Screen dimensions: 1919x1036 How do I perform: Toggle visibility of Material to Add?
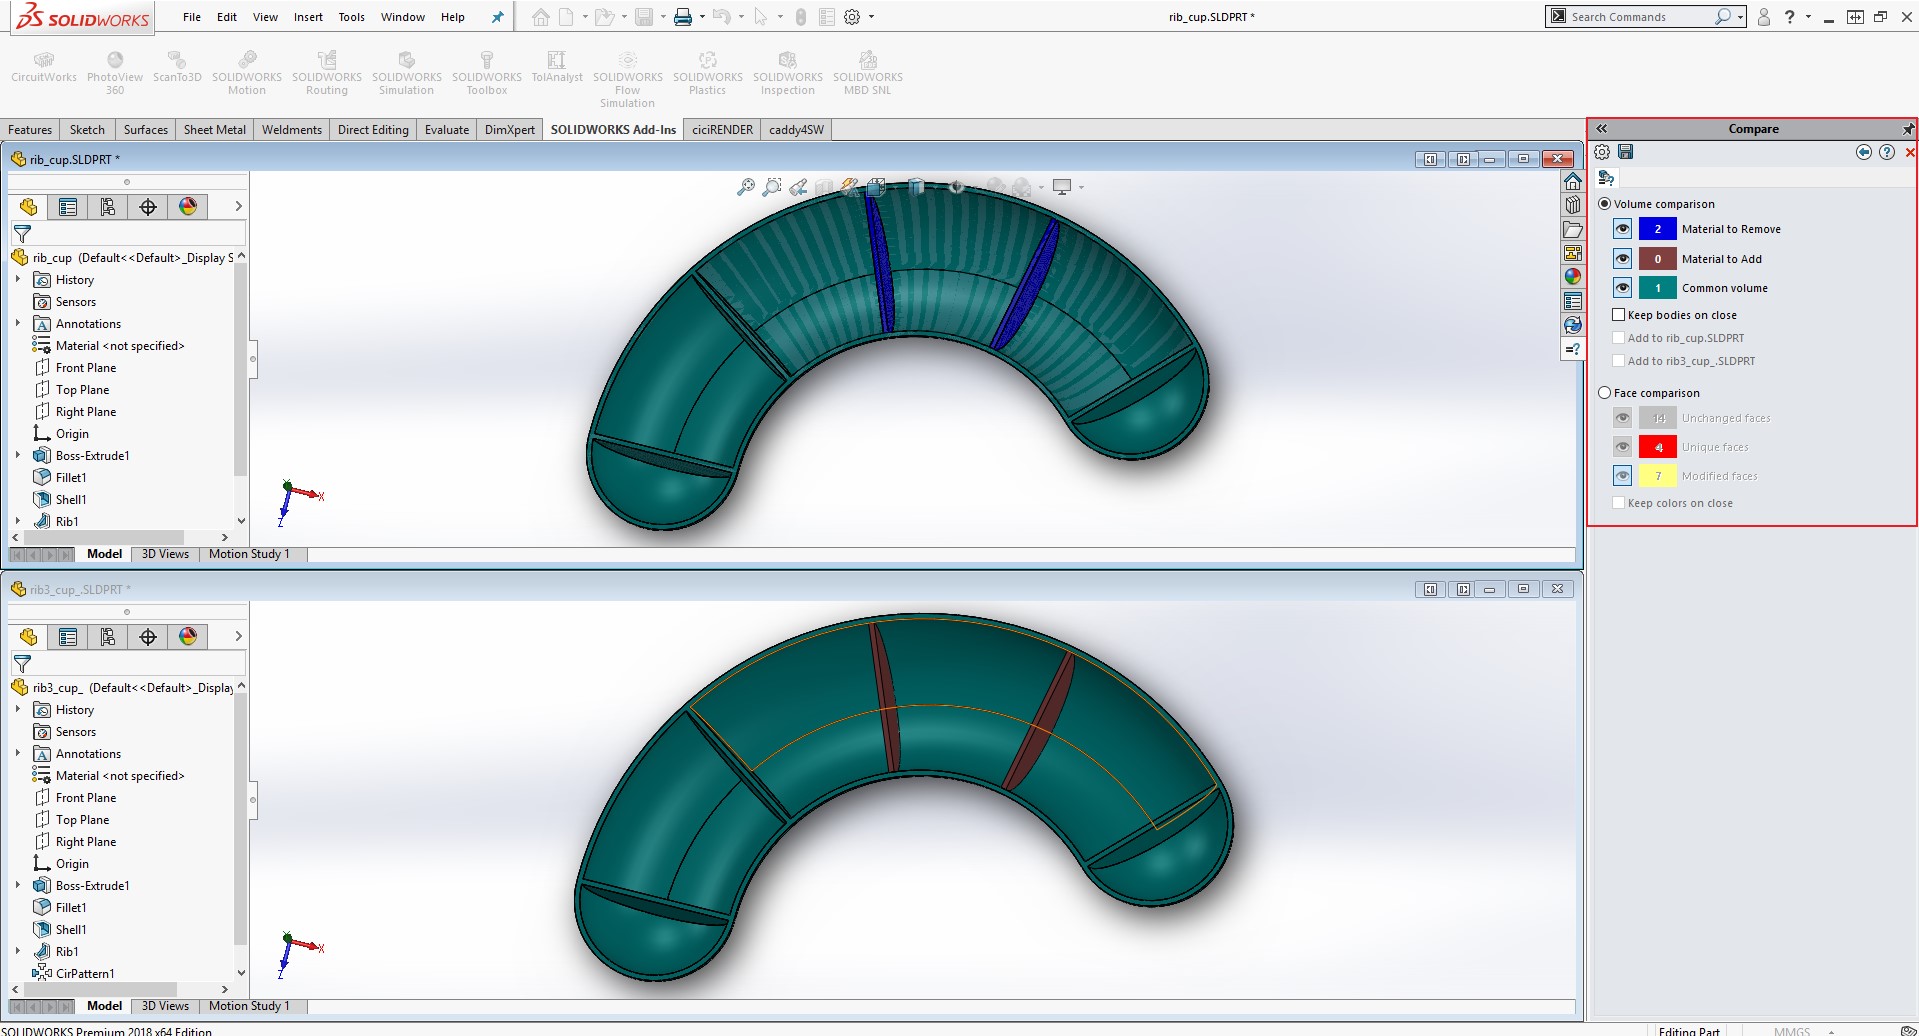[1623, 259]
